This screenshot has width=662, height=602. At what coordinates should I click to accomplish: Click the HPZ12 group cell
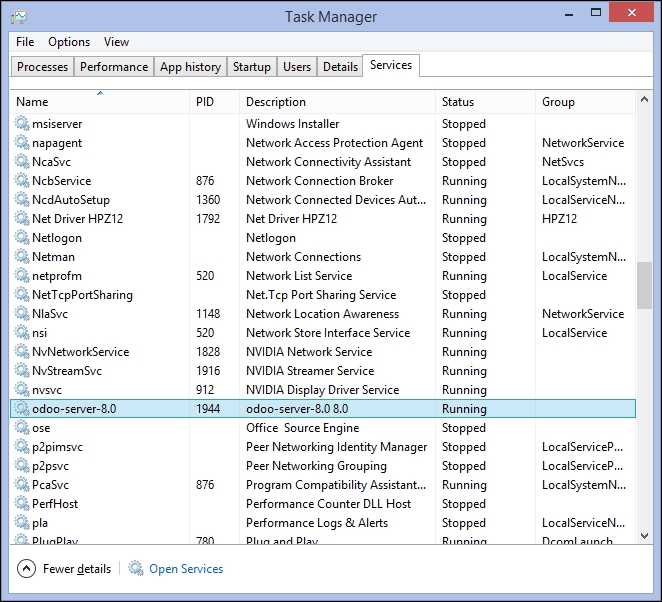click(x=559, y=219)
